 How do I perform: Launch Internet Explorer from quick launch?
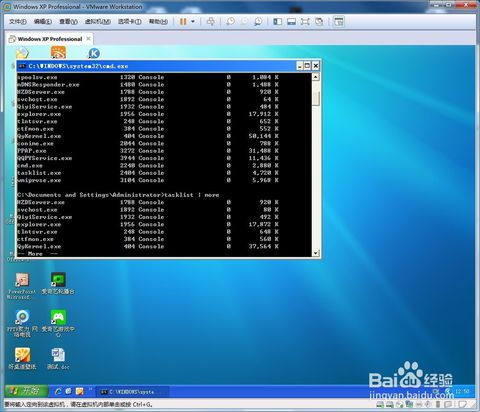pos(58,391)
